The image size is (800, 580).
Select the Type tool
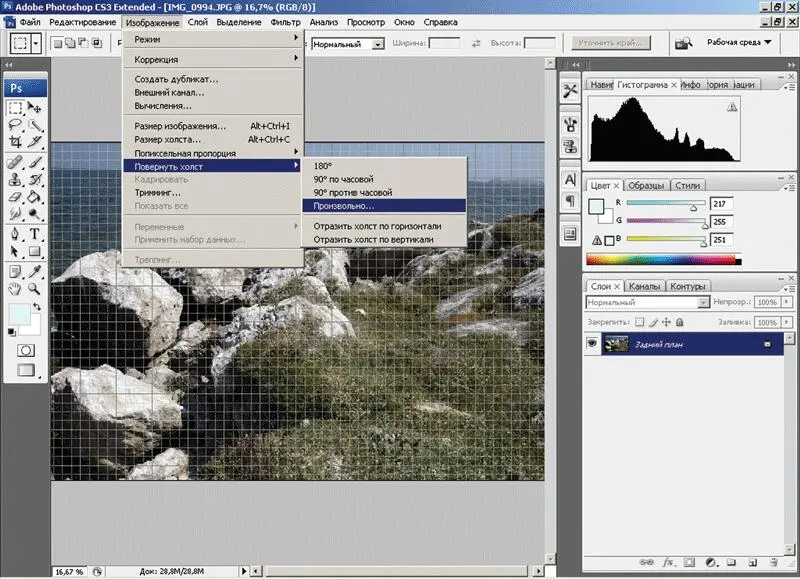(34, 234)
